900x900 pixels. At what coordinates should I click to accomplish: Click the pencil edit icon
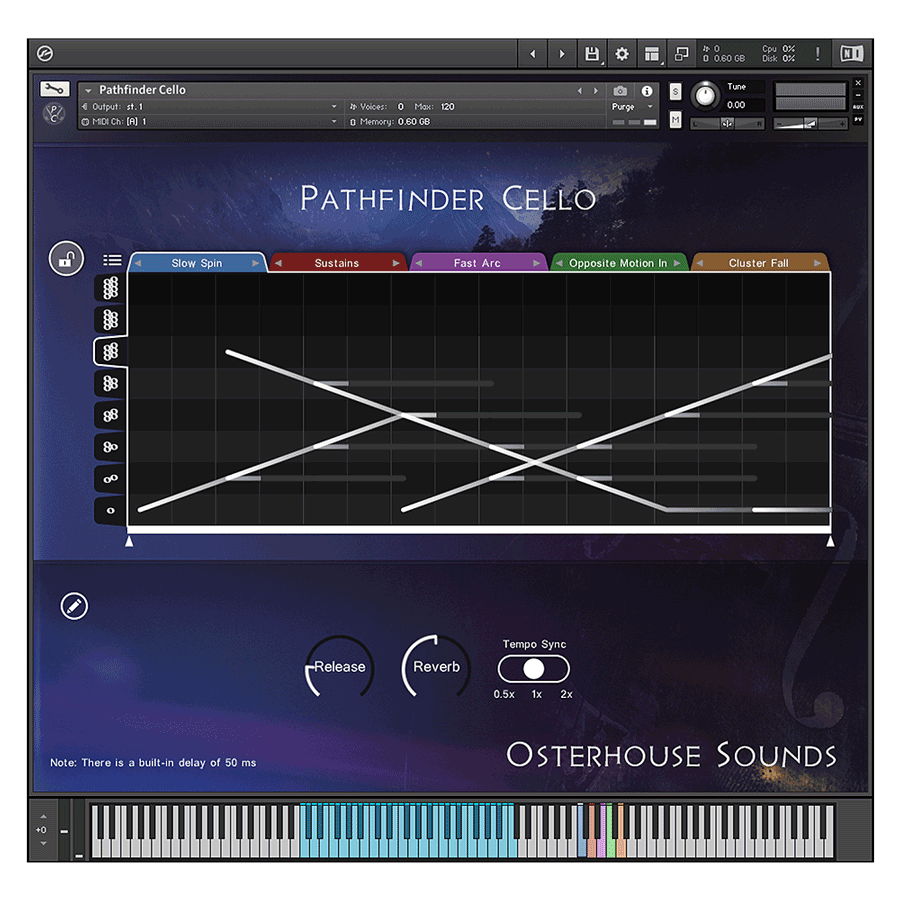click(75, 606)
